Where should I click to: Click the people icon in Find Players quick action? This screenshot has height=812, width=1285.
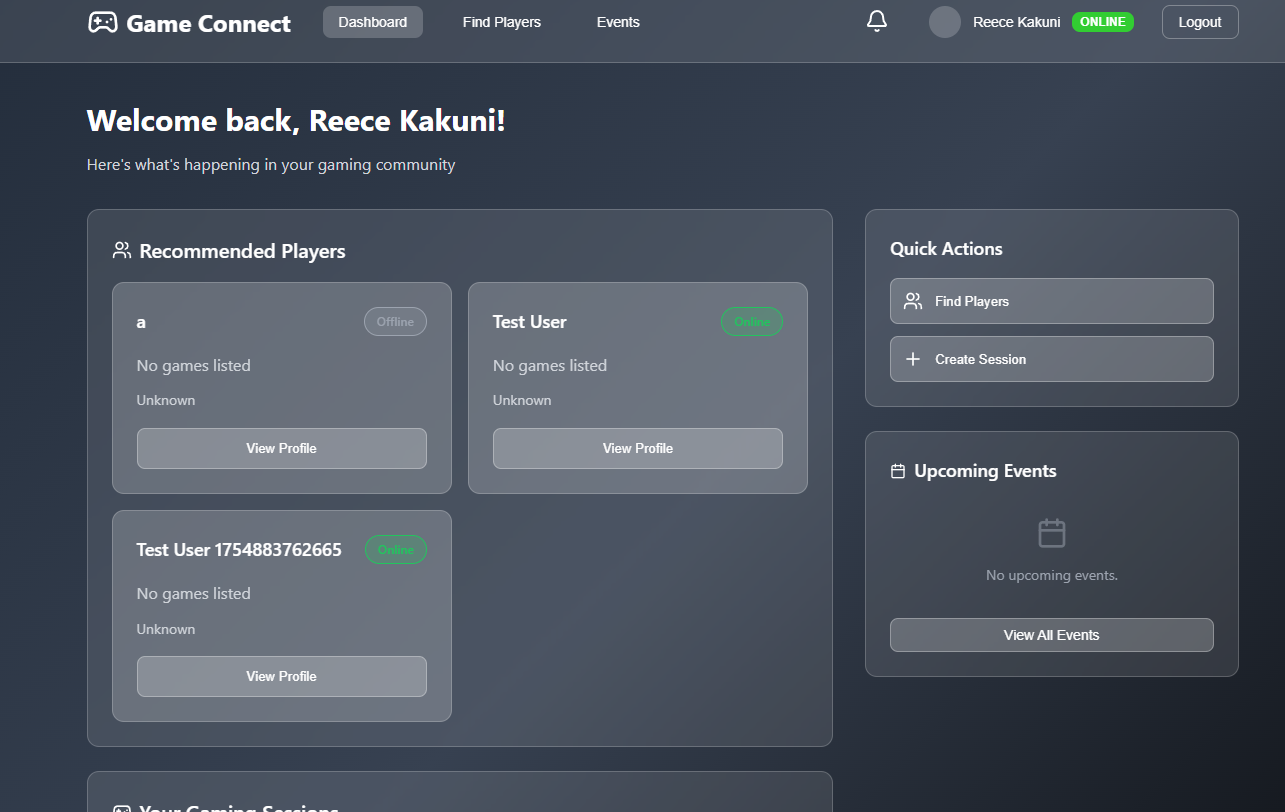pos(912,301)
